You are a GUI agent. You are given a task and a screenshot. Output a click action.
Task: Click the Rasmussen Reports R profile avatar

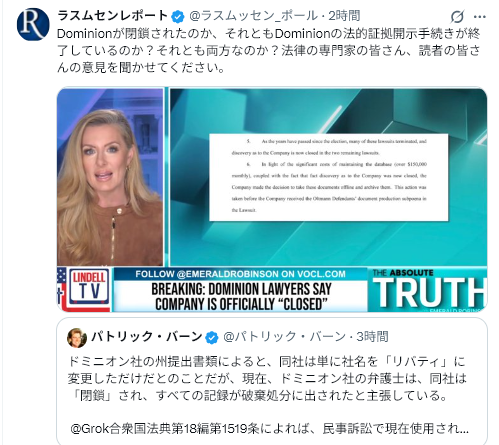pyautogui.click(x=33, y=24)
